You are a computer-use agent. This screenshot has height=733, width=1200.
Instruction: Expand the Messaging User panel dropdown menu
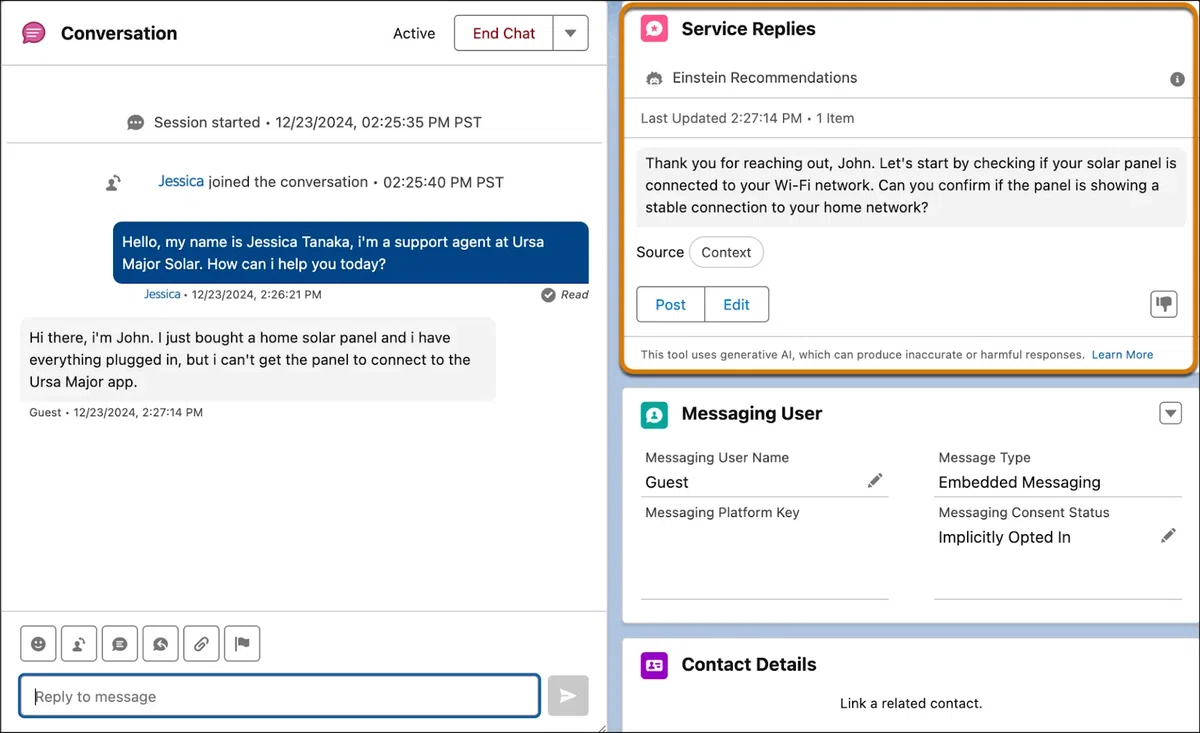tap(1170, 413)
